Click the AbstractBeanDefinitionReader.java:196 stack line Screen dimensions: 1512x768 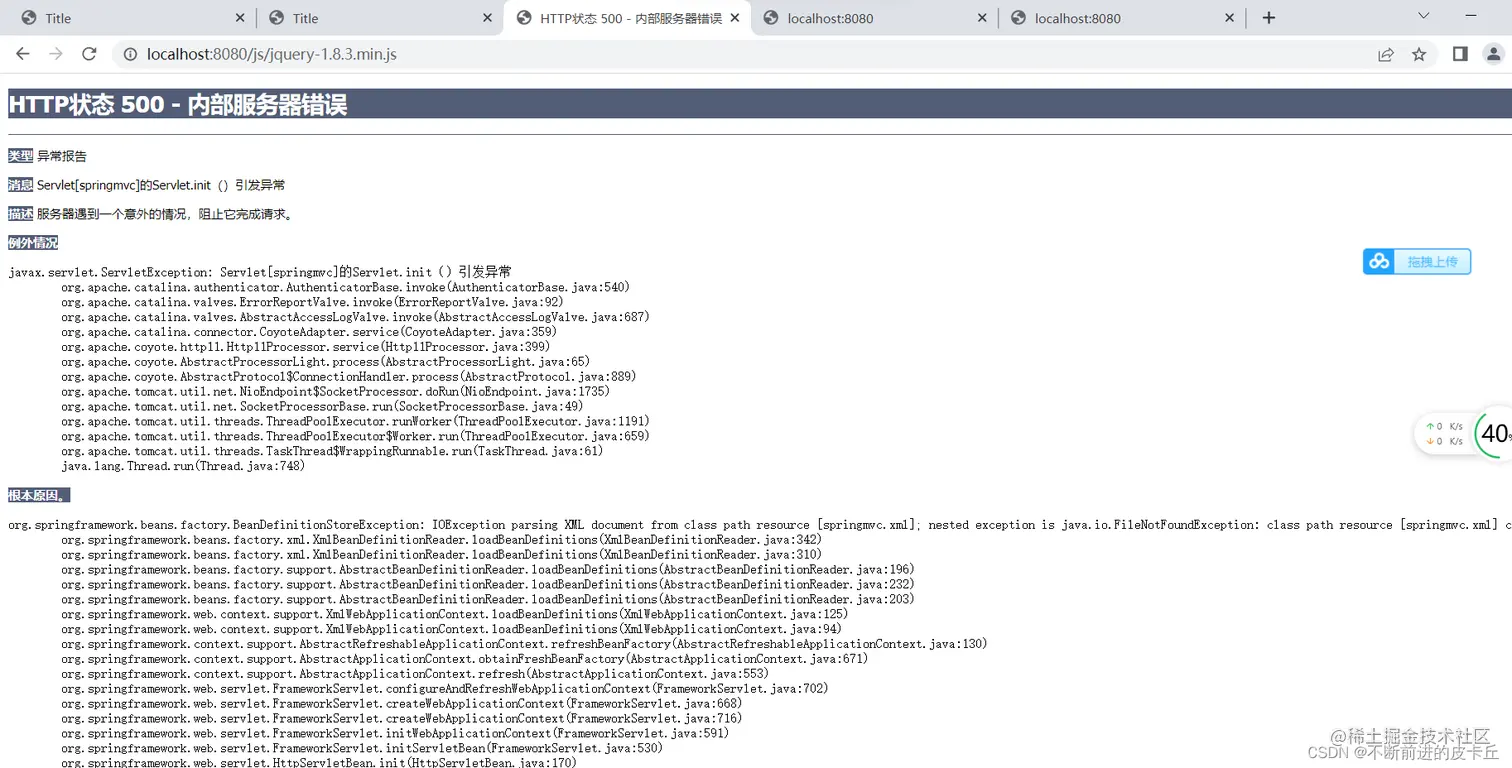[x=487, y=570]
